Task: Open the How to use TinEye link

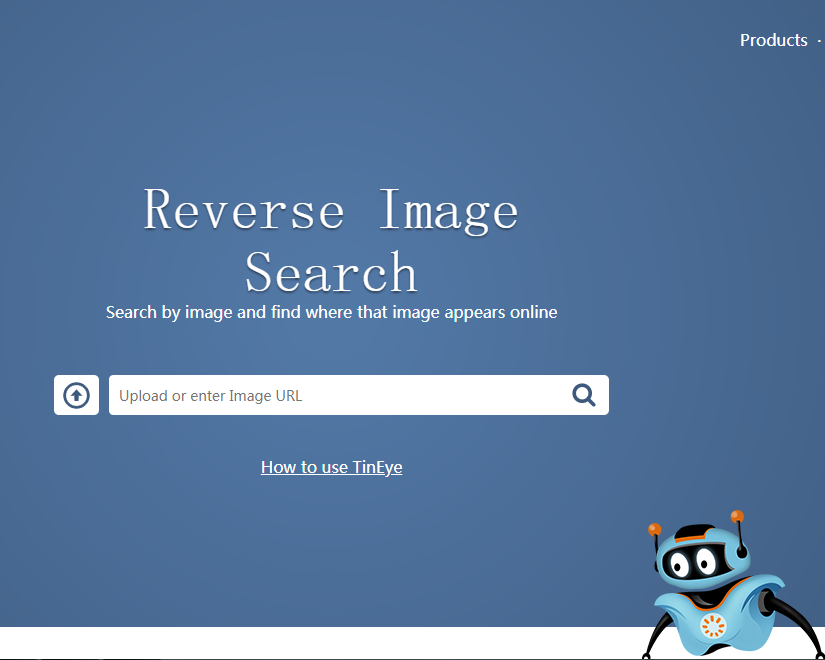Action: pos(331,467)
